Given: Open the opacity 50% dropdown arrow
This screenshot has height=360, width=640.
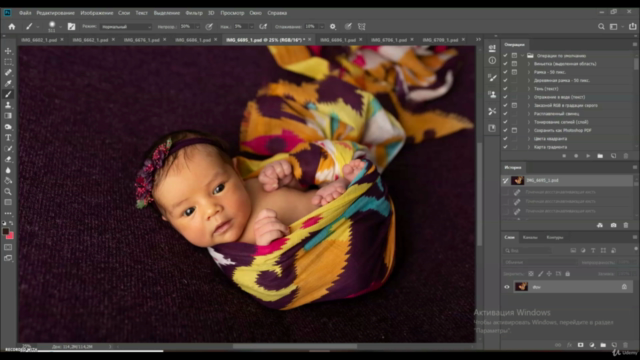Looking at the screenshot, I should point(198,27).
